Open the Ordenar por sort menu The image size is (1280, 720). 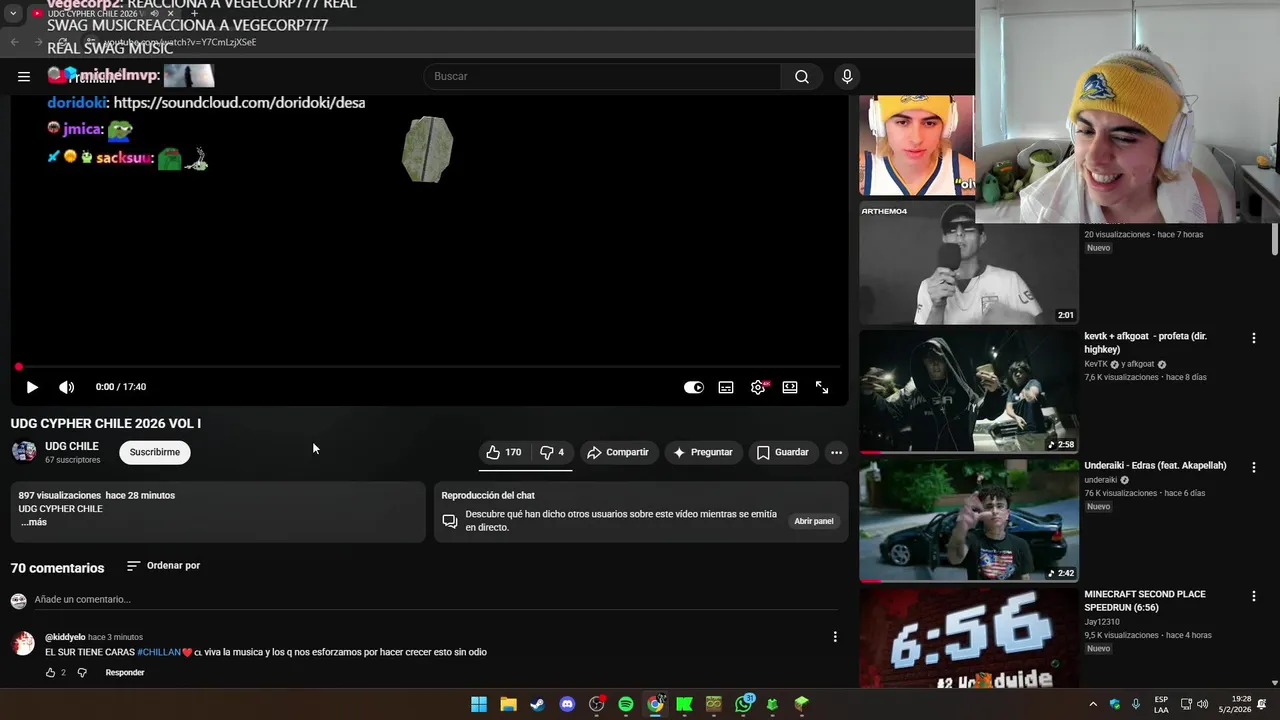163,566
